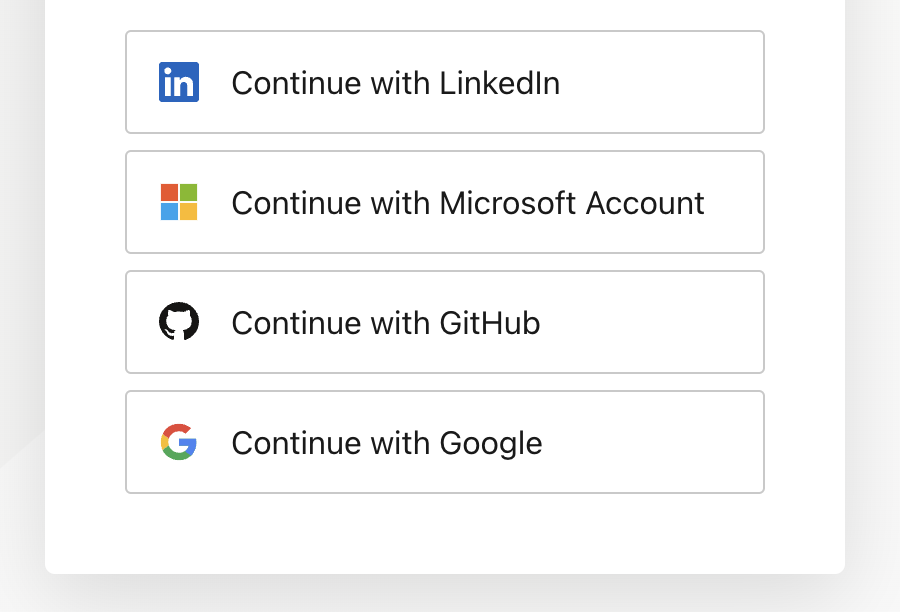This screenshot has width=900, height=612.
Task: Click the "Continue with LinkedIn" text label
Action: tap(395, 83)
